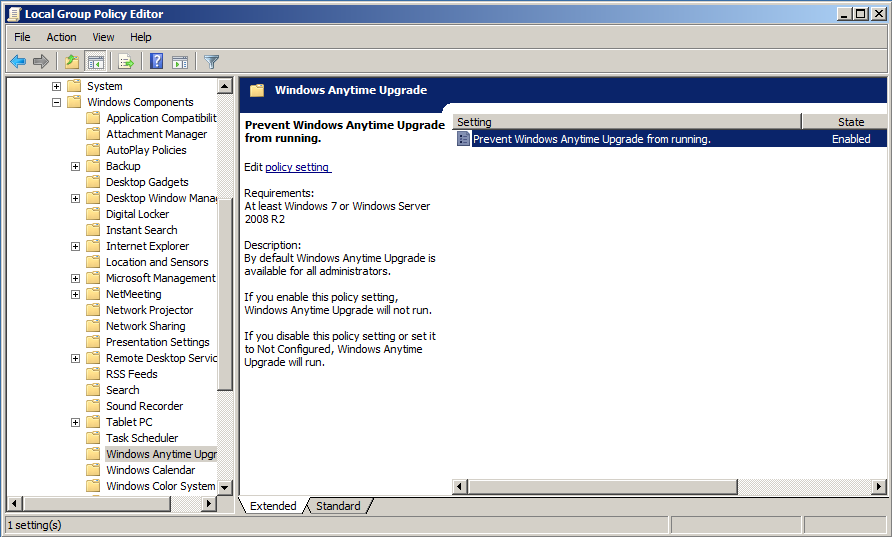Viewport: 892px width, 537px height.
Task: Select Prevent Windows Anytime Upgrade from running row
Action: (670, 139)
